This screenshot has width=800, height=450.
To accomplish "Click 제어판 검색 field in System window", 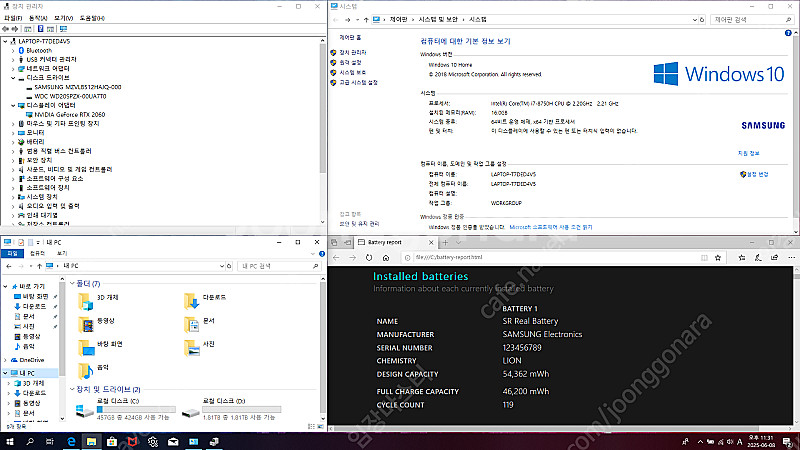I will coord(752,19).
